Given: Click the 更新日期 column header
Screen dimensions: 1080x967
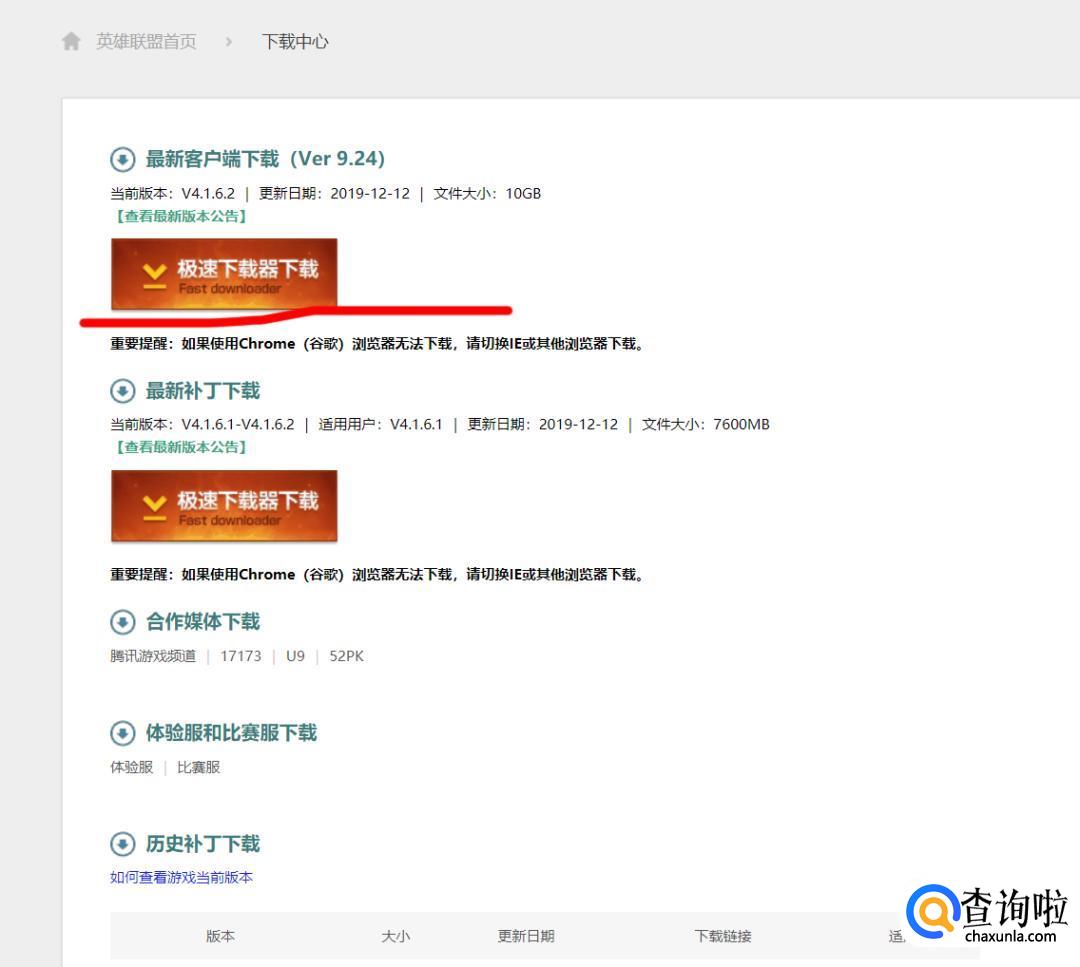Looking at the screenshot, I should 526,936.
